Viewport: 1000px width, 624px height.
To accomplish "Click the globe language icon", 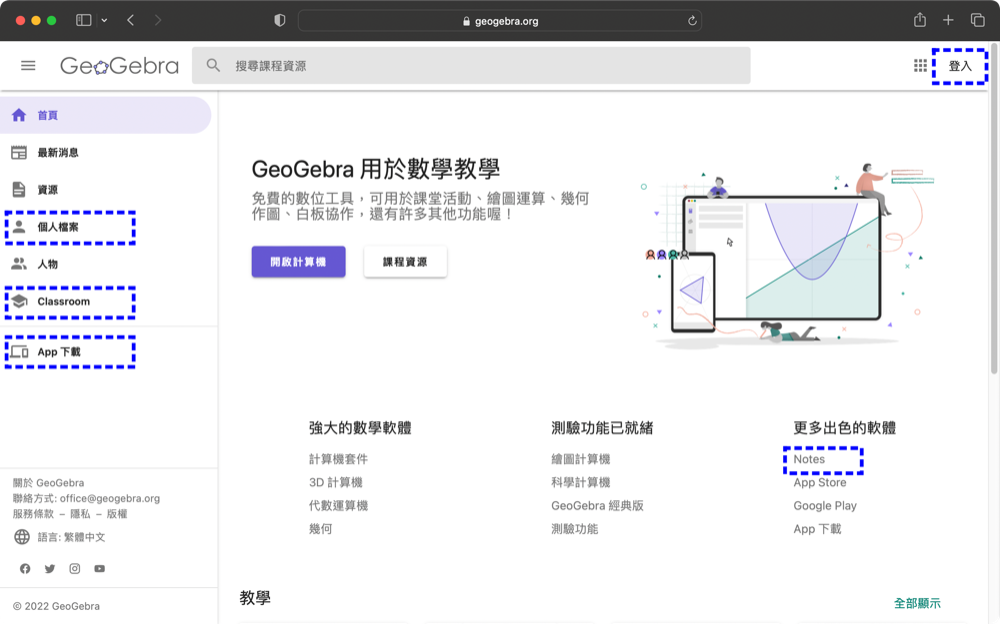I will pyautogui.click(x=22, y=537).
